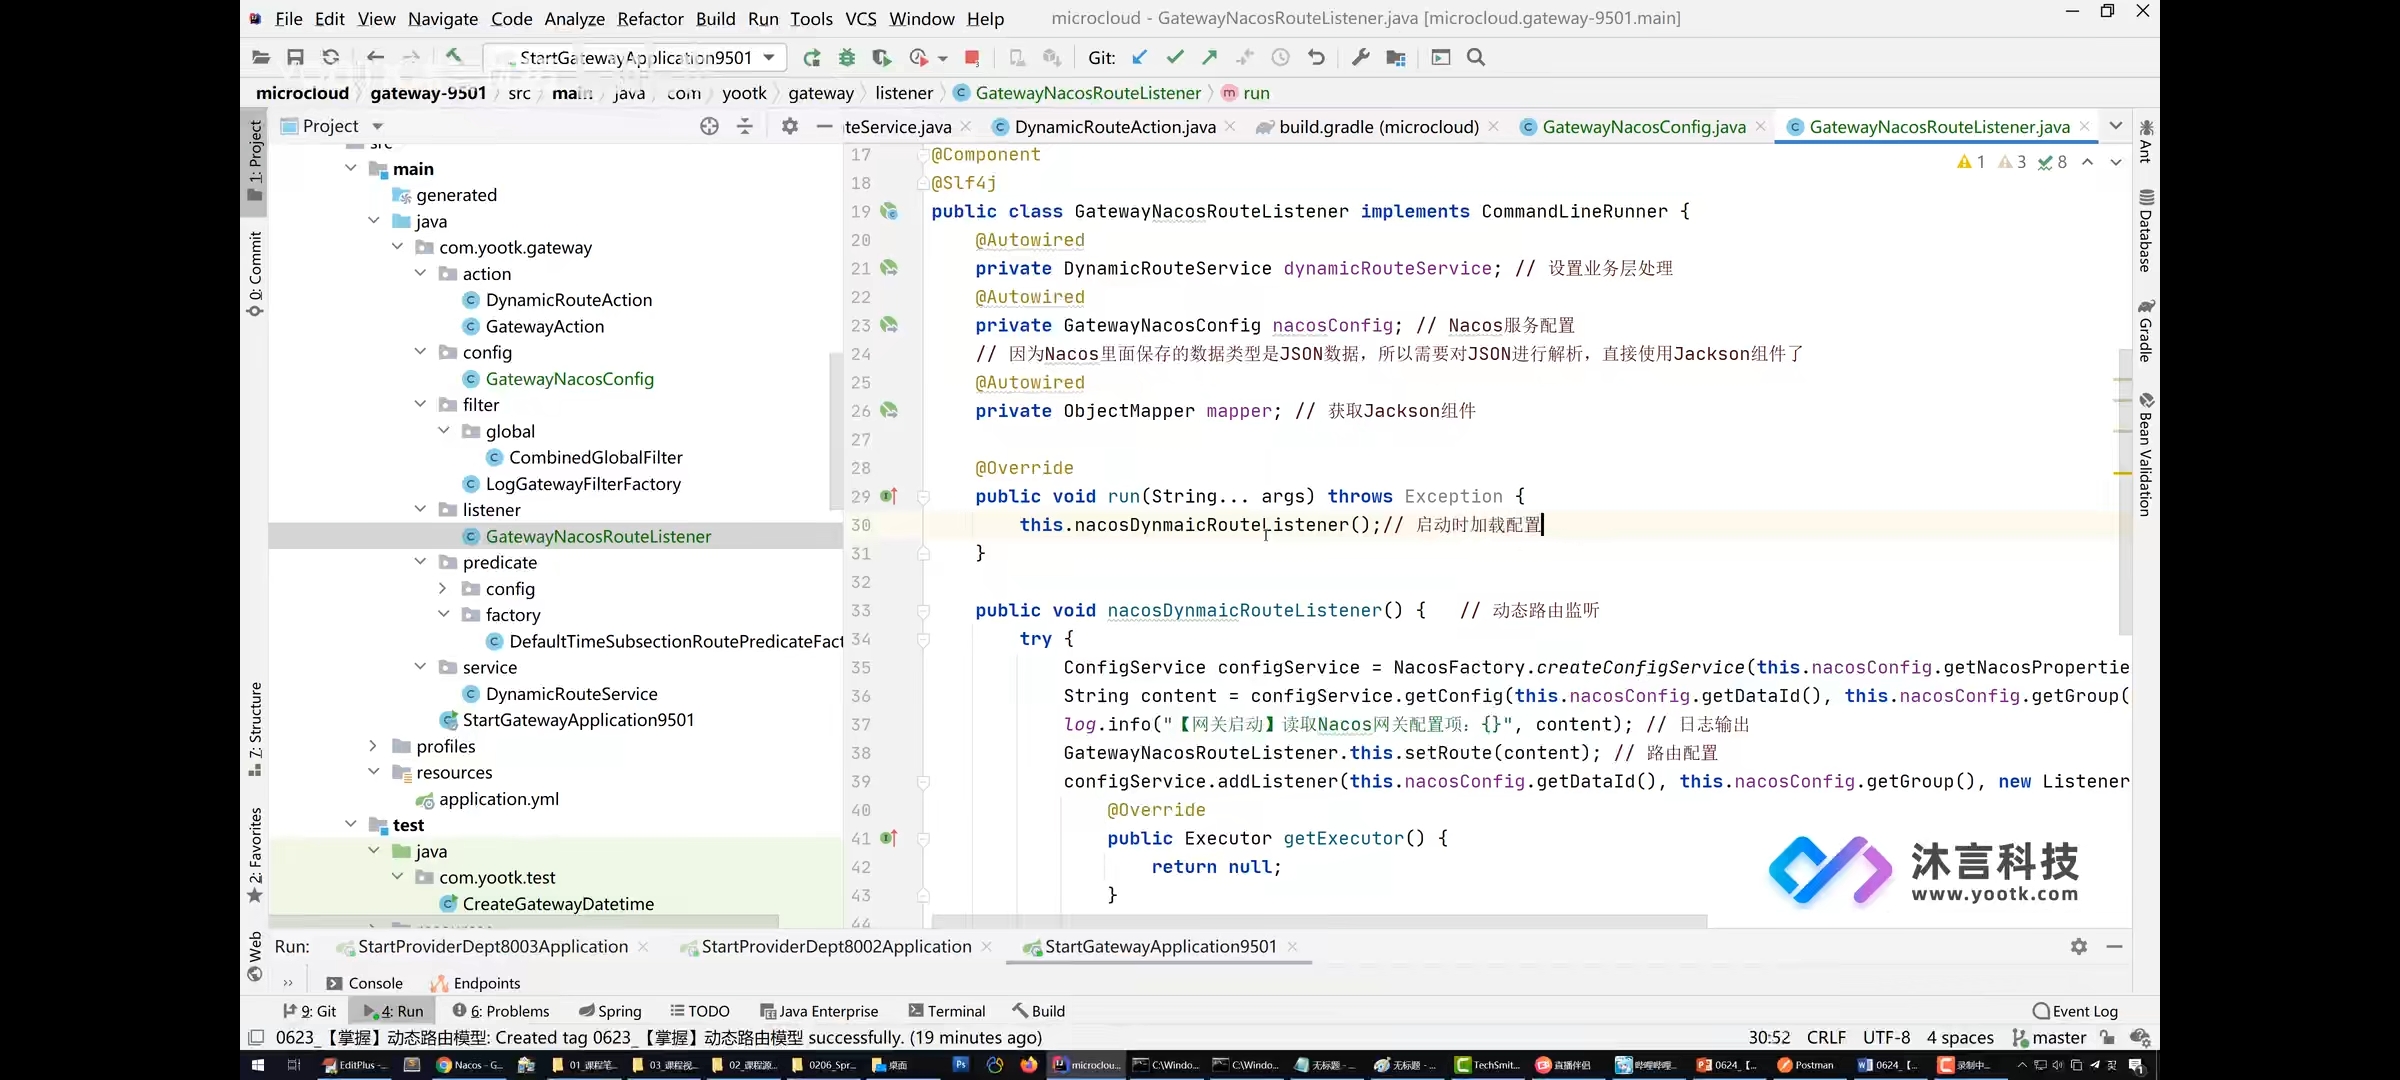Expand the predicate config folder
The width and height of the screenshot is (2400, 1080).
(444, 589)
